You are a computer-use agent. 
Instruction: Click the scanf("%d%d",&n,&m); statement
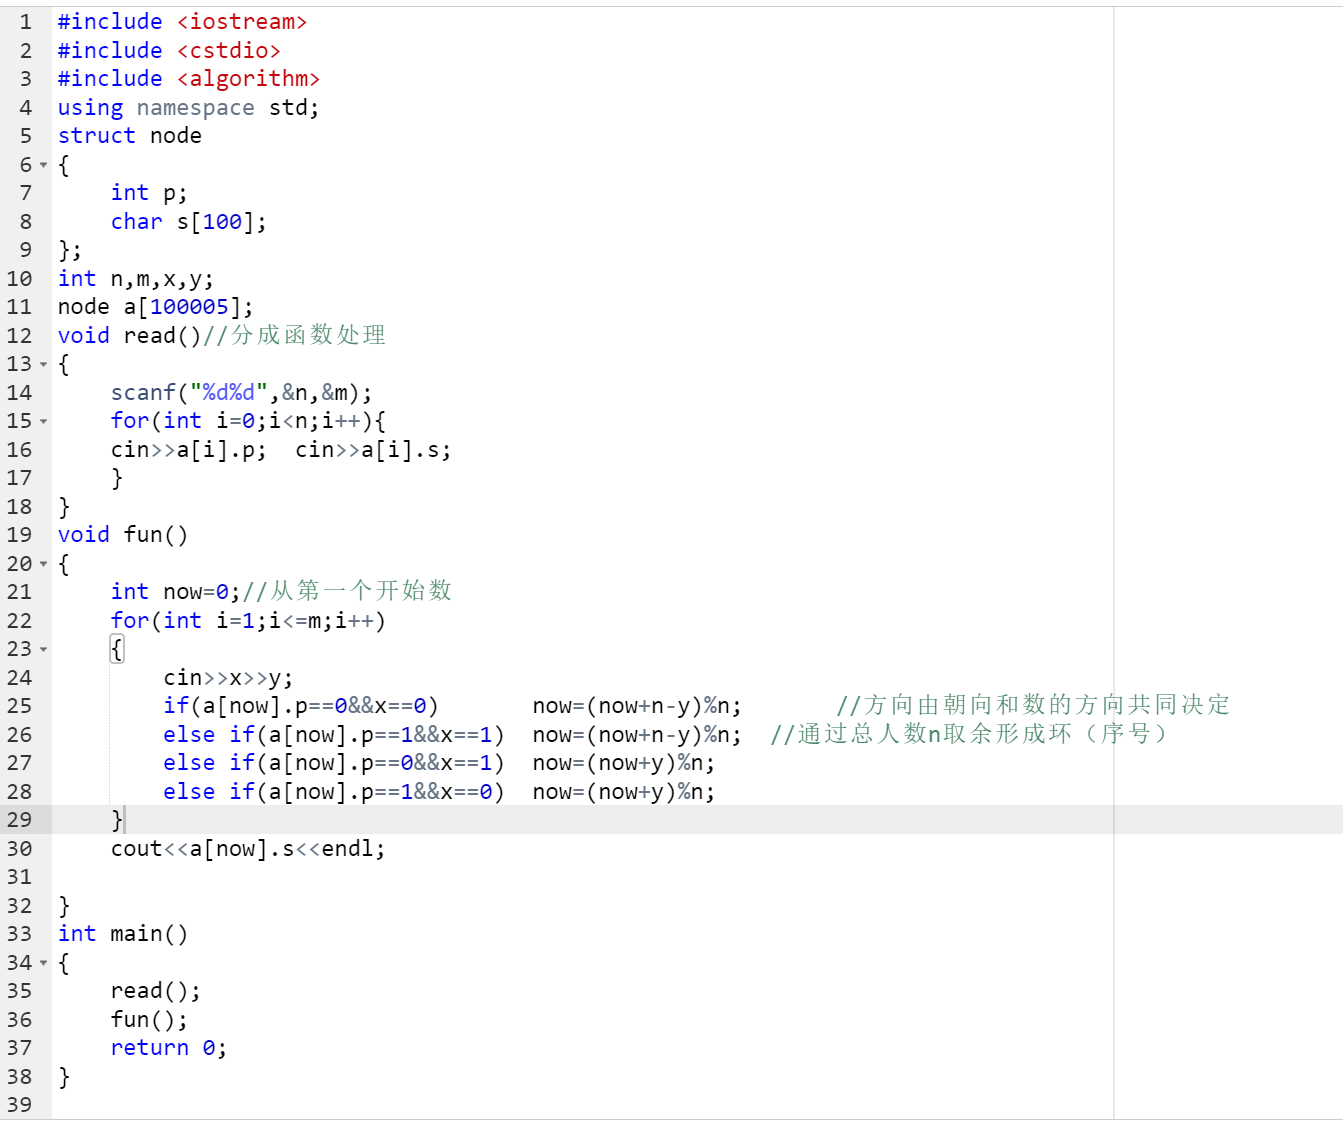pyautogui.click(x=242, y=393)
